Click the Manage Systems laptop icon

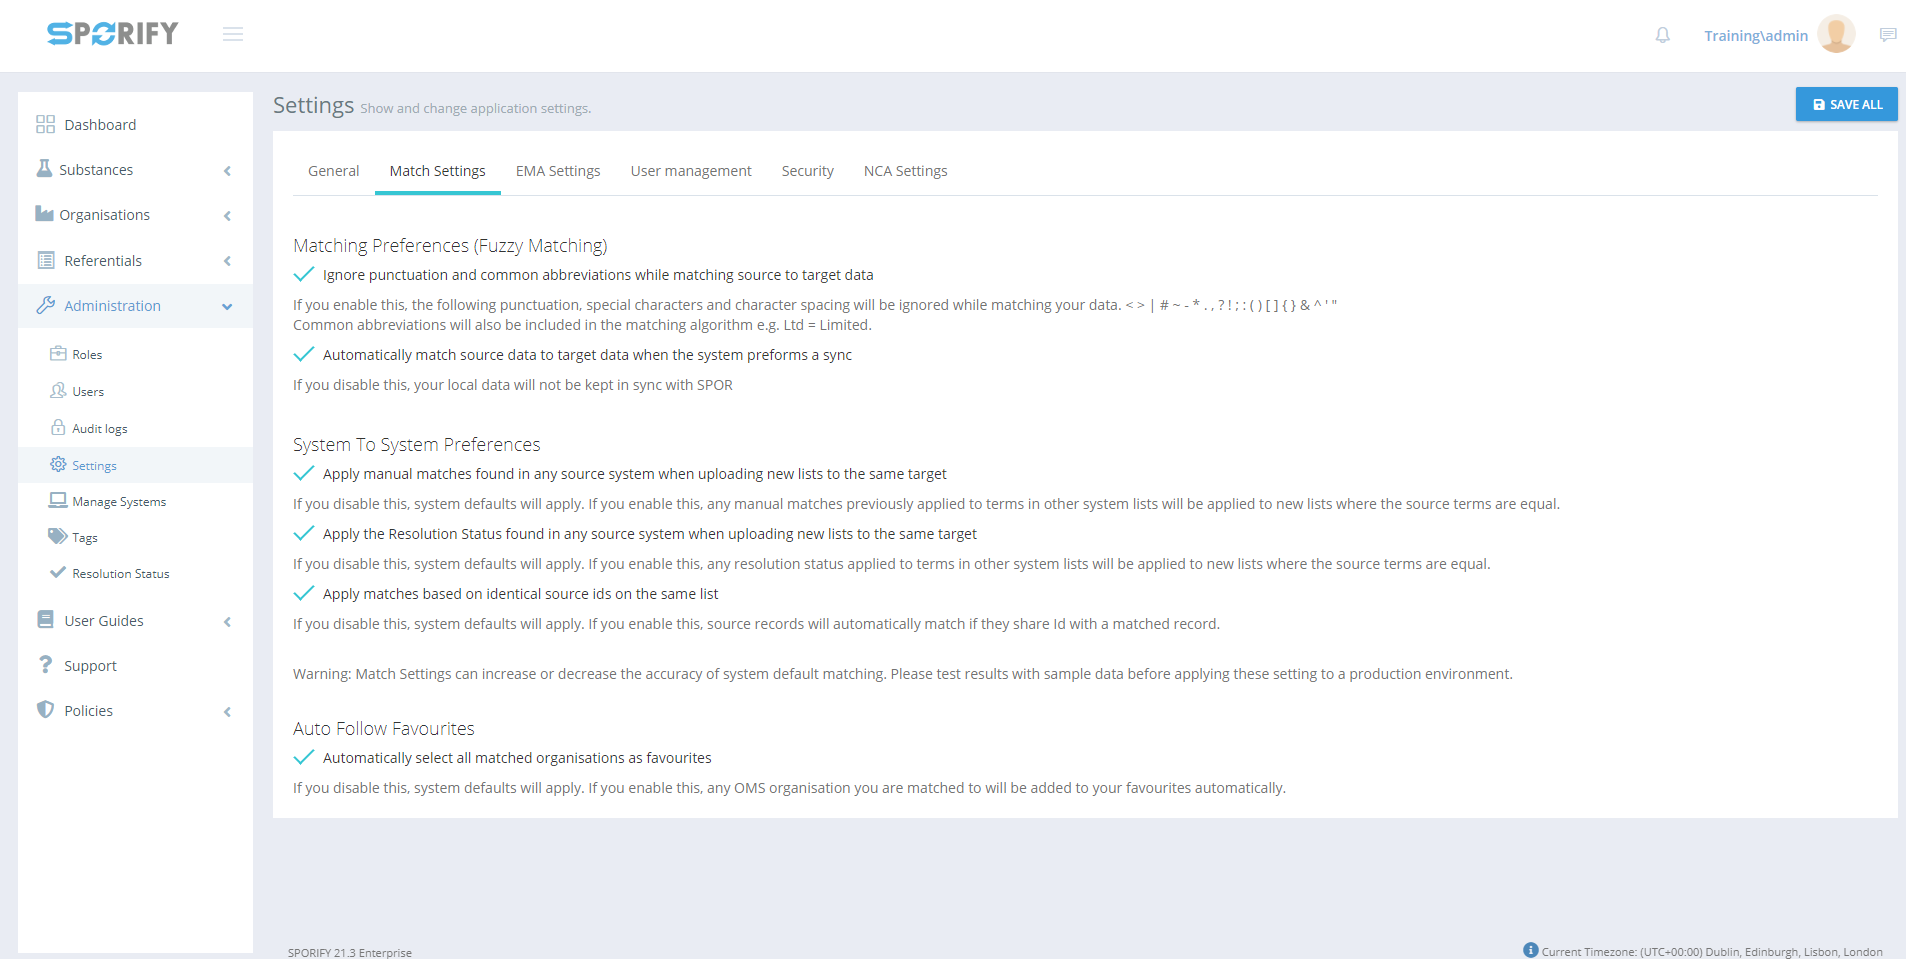58,501
